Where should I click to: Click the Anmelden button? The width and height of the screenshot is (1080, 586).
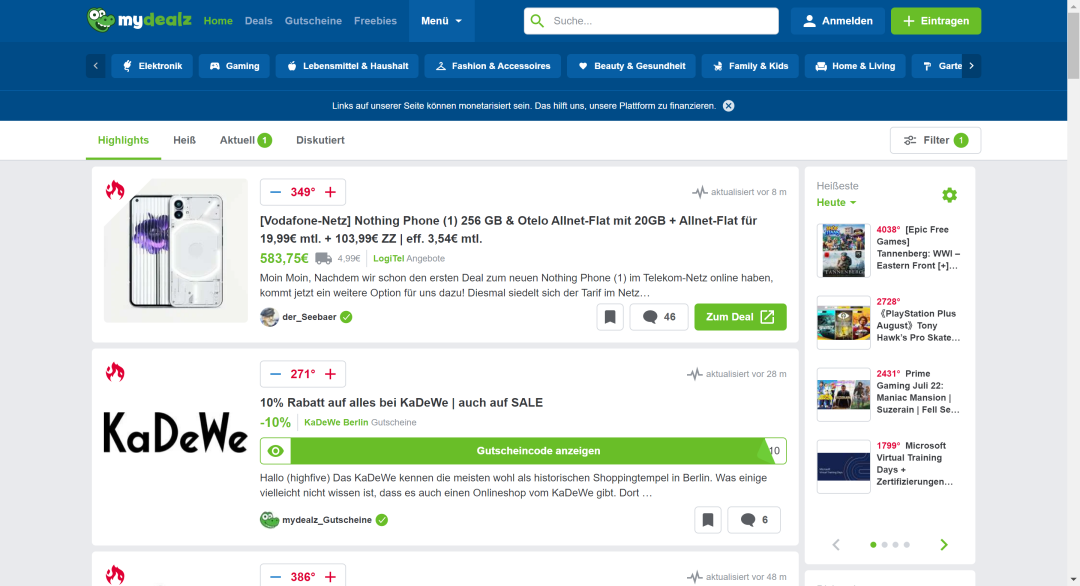837,21
